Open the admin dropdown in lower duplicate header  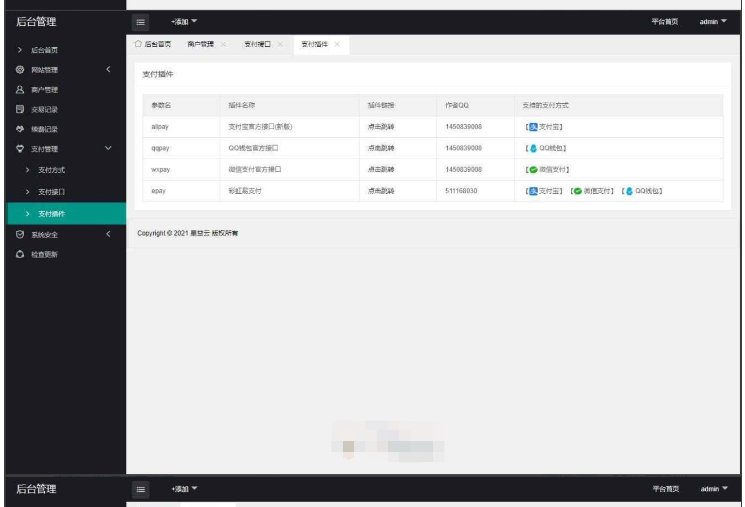(x=714, y=488)
